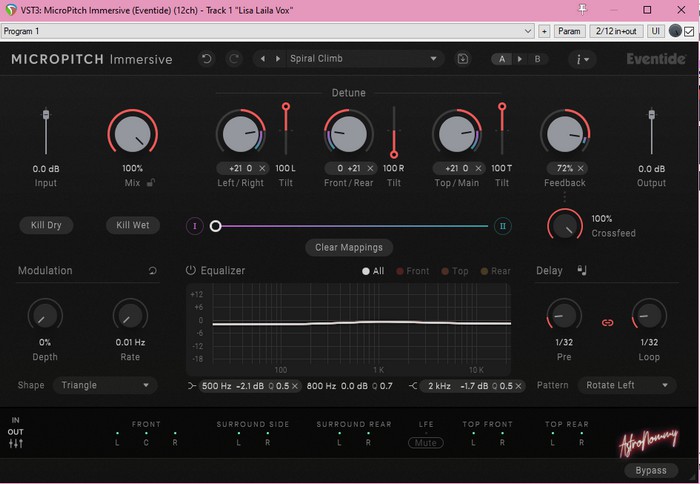The width and height of the screenshot is (700, 484).
Task: Toggle the plugin enable checkbox beside UI
Action: [x=688, y=31]
